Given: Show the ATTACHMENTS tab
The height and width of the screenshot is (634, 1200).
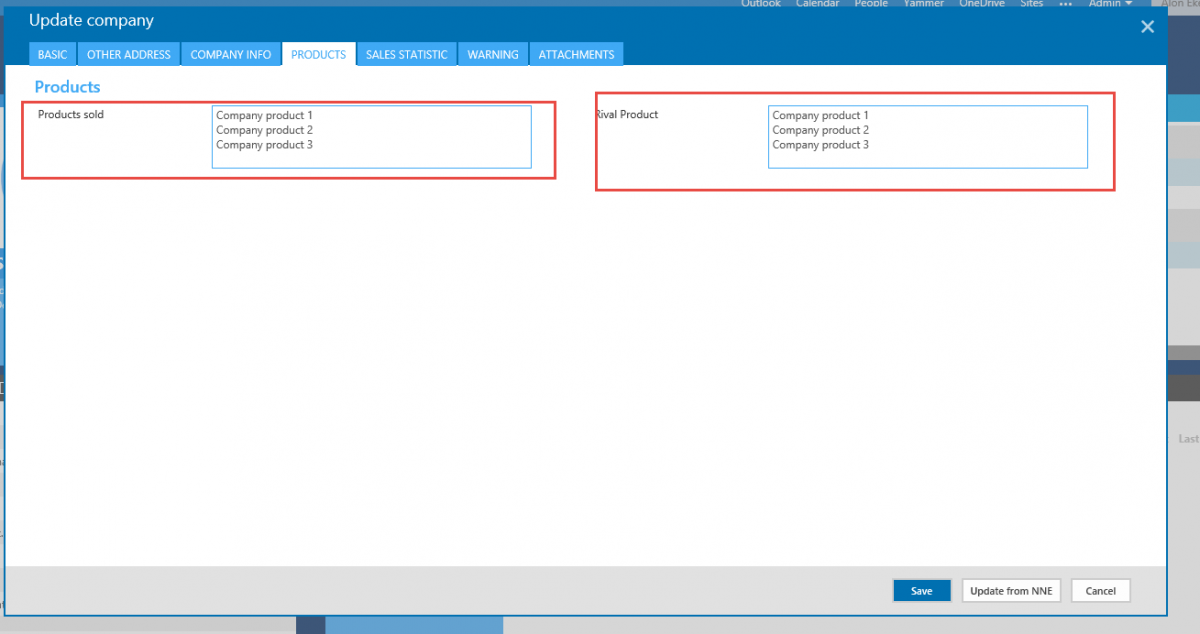Looking at the screenshot, I should click(576, 55).
